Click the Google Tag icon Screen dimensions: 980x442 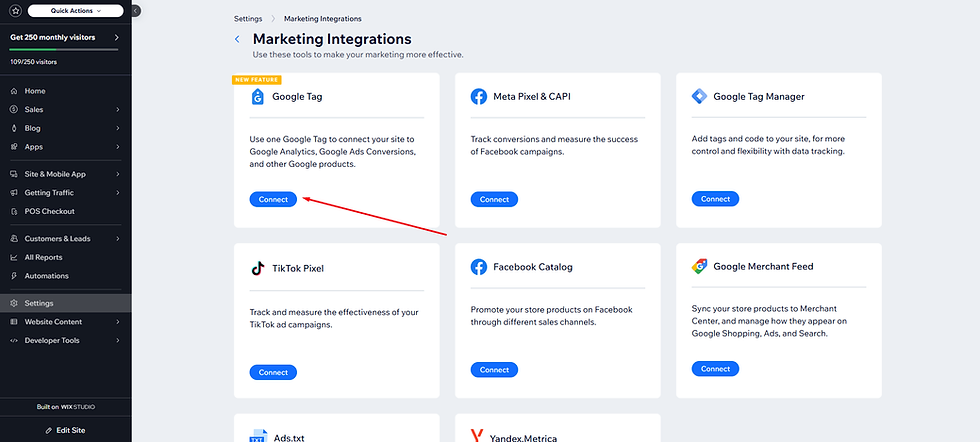pyautogui.click(x=258, y=96)
